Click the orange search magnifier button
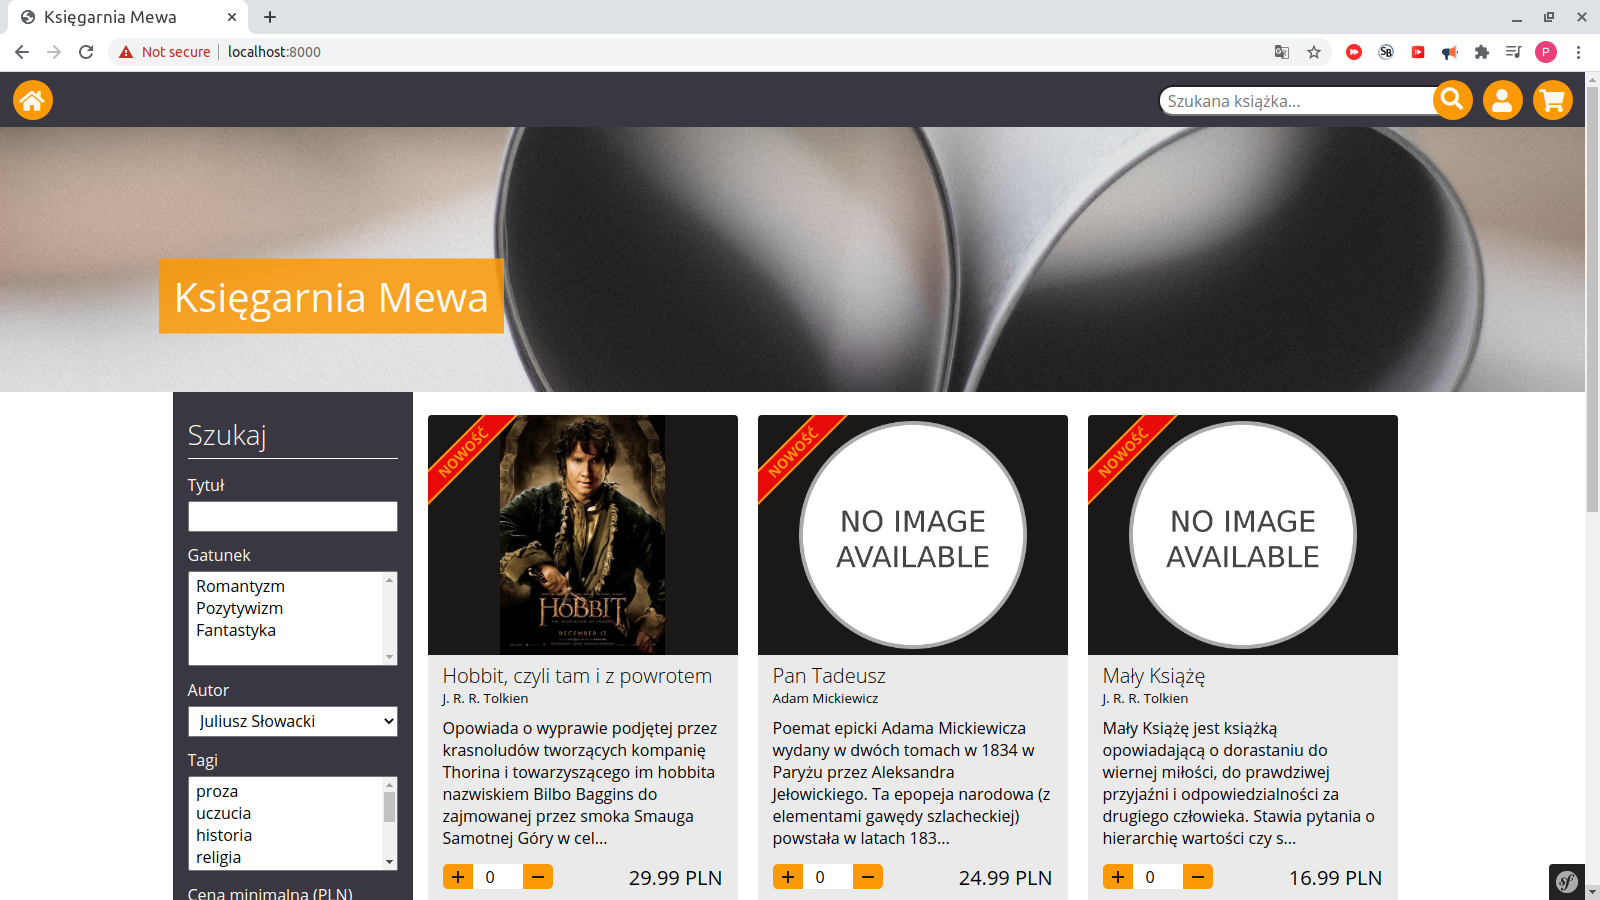Screen dimensions: 1600x900 pyautogui.click(x=1452, y=100)
